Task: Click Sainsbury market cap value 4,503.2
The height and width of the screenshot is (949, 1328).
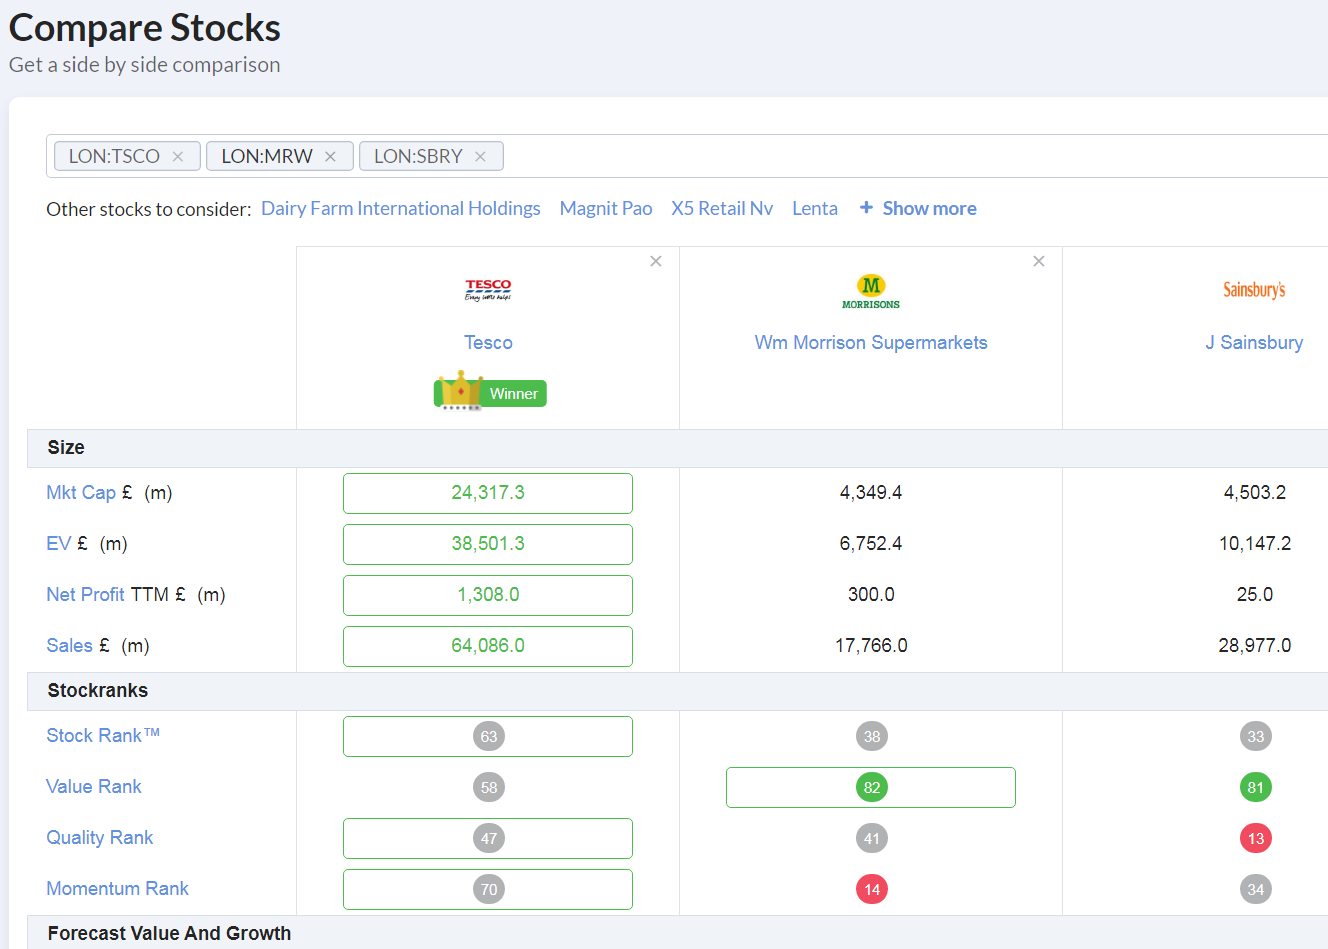Action: [x=1255, y=493]
